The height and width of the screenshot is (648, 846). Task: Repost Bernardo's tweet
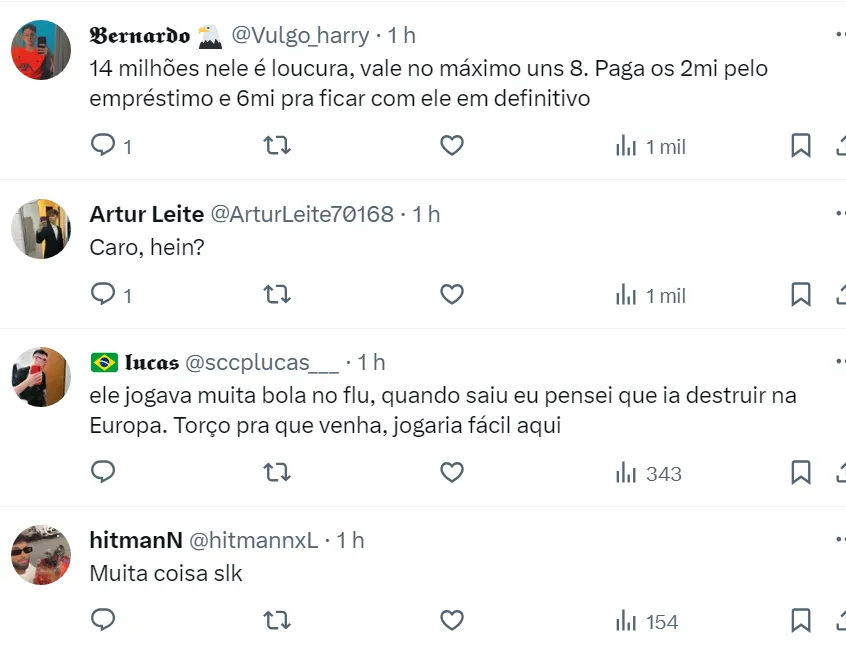[277, 146]
